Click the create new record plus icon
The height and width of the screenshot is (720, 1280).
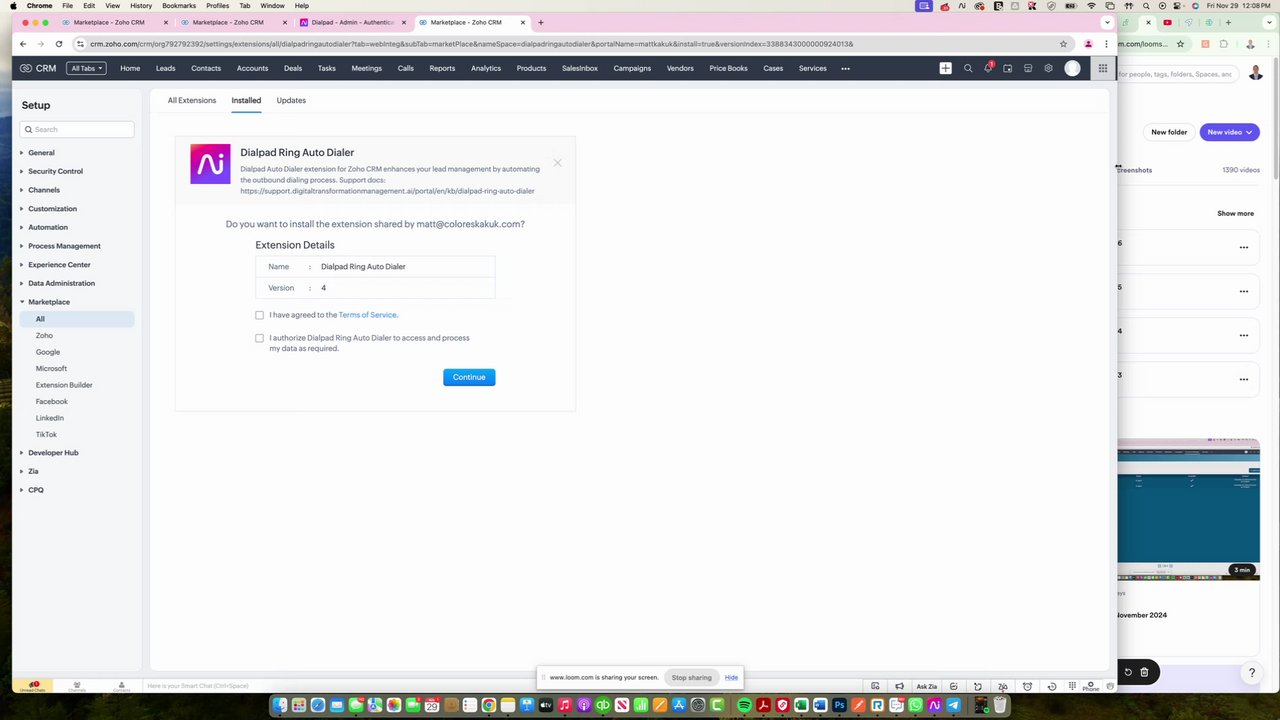[x=945, y=68]
